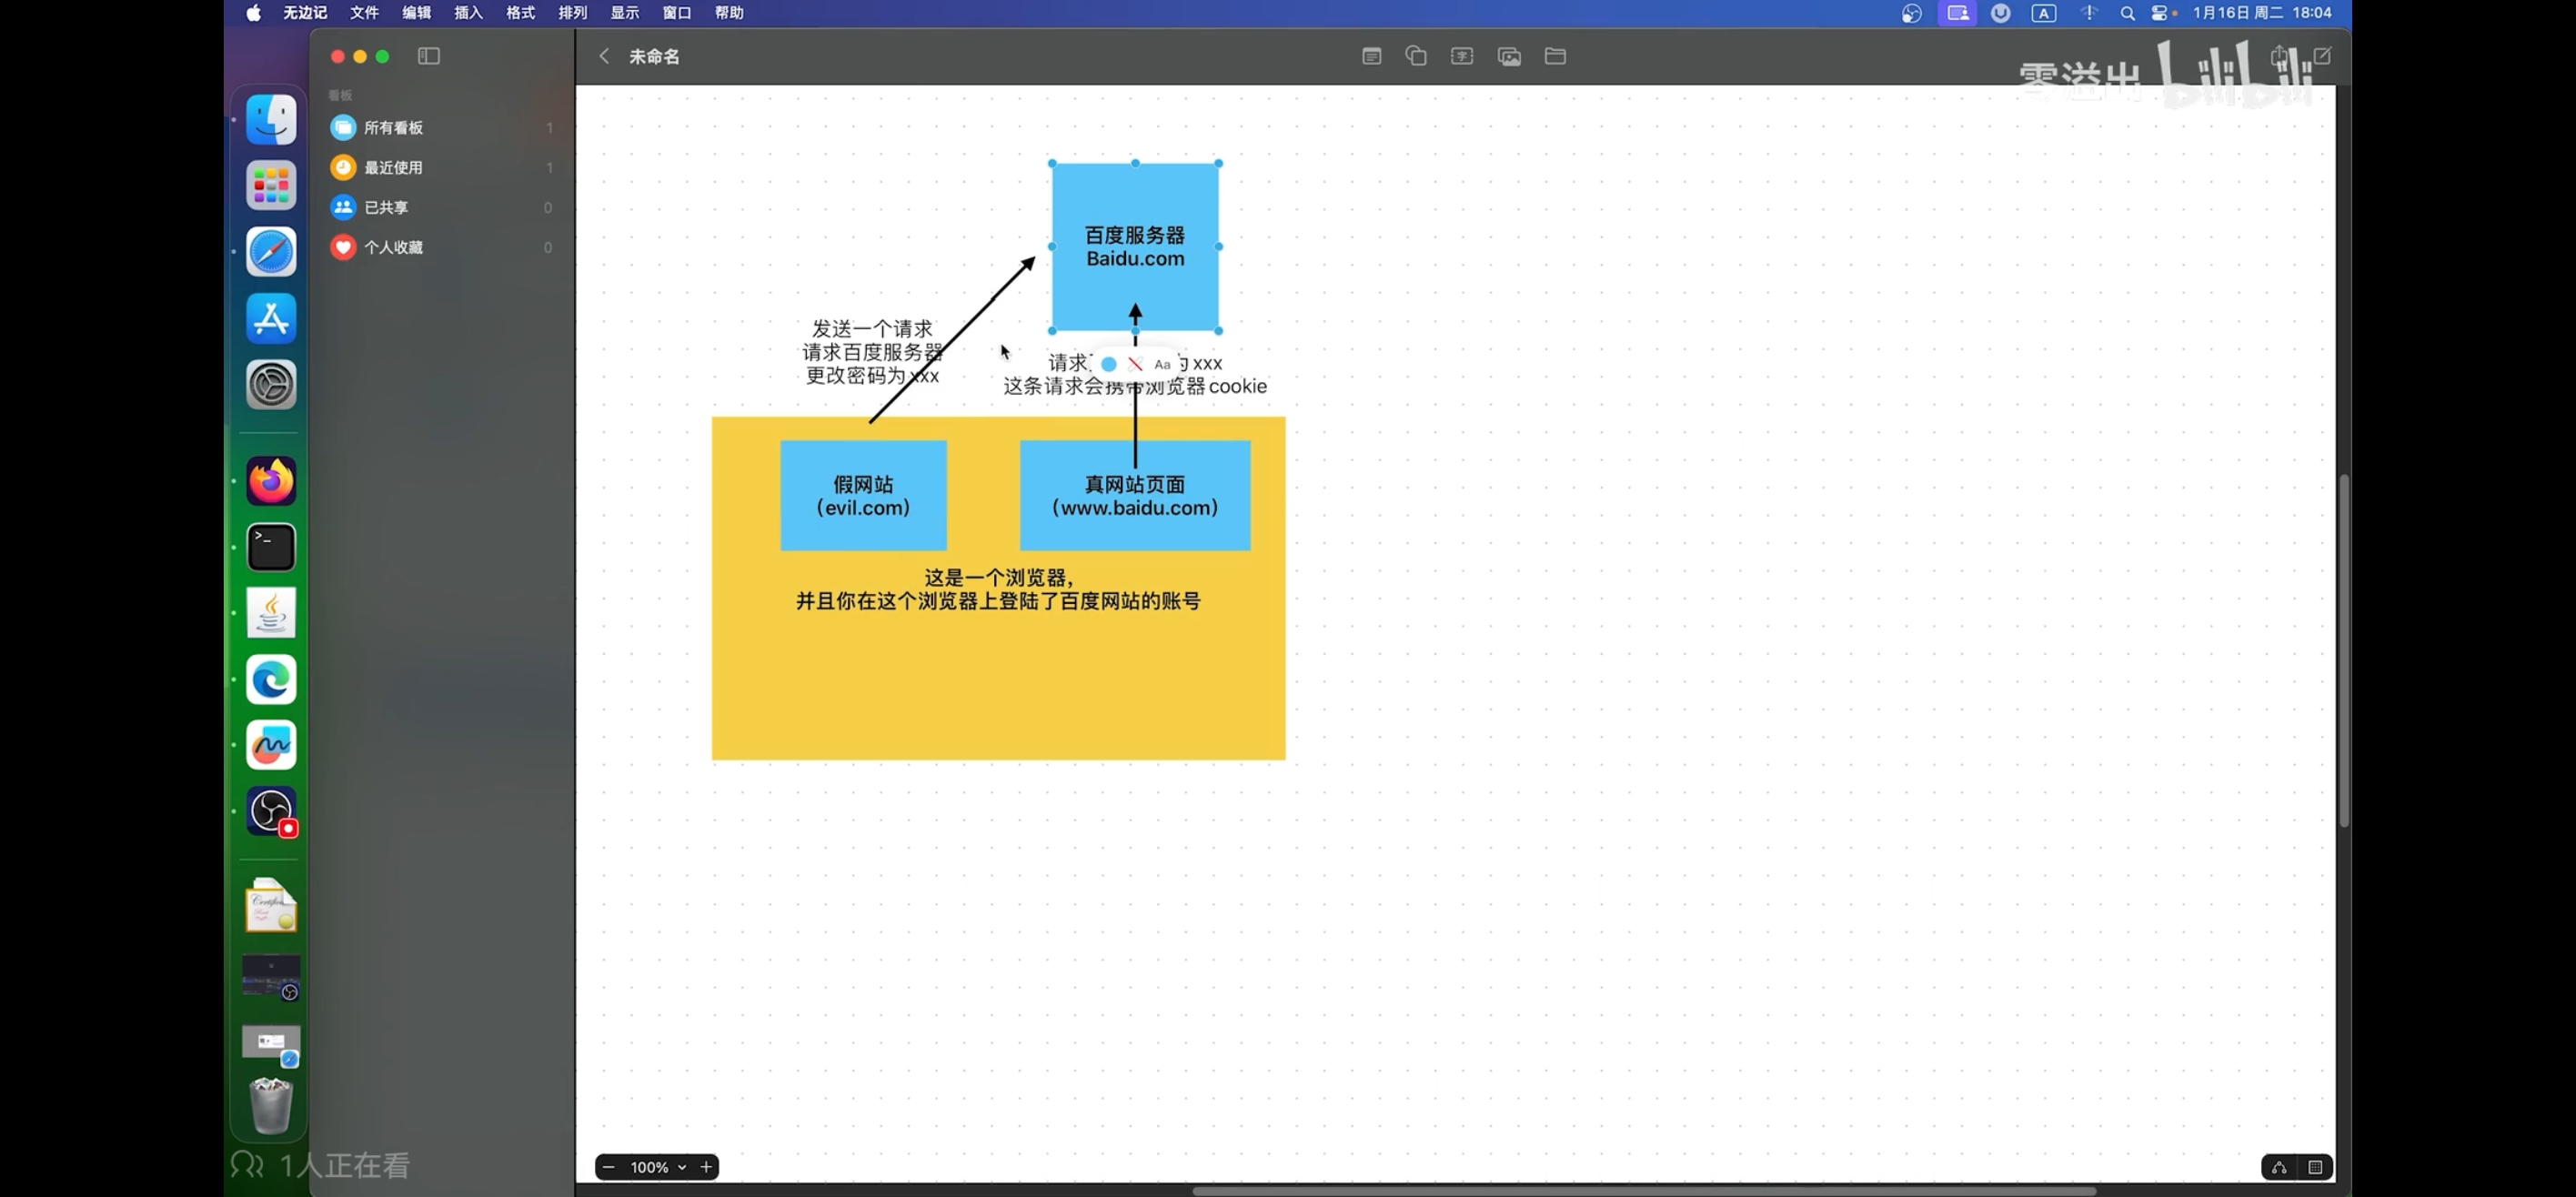Insert a sticky note from toolbar
The height and width of the screenshot is (1197, 2576).
tap(1371, 56)
